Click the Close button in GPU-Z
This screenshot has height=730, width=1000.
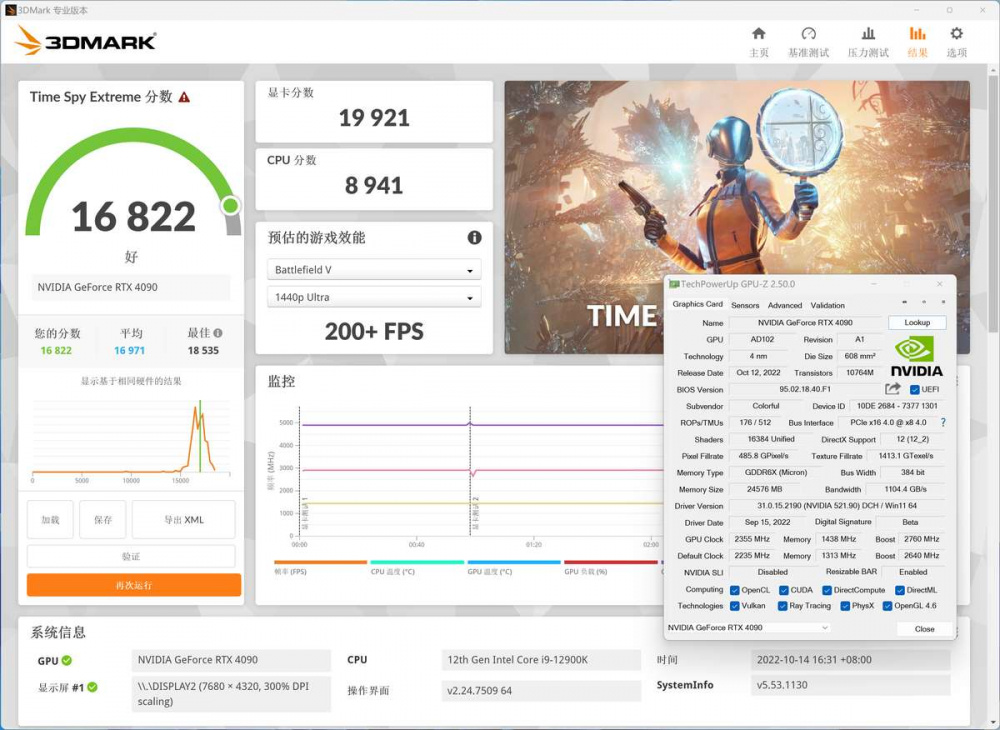point(924,629)
